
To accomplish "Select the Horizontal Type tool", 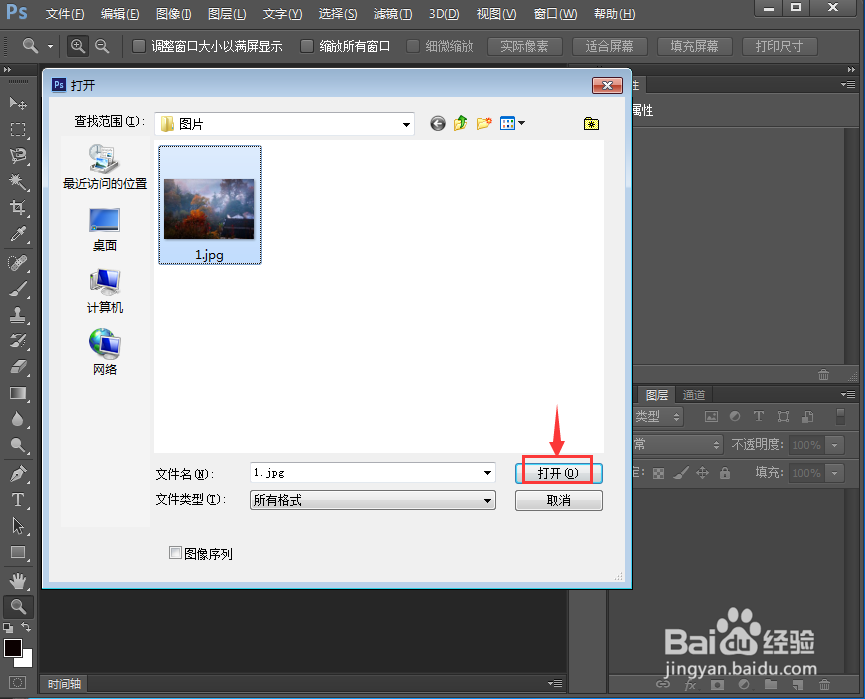I will pos(18,500).
